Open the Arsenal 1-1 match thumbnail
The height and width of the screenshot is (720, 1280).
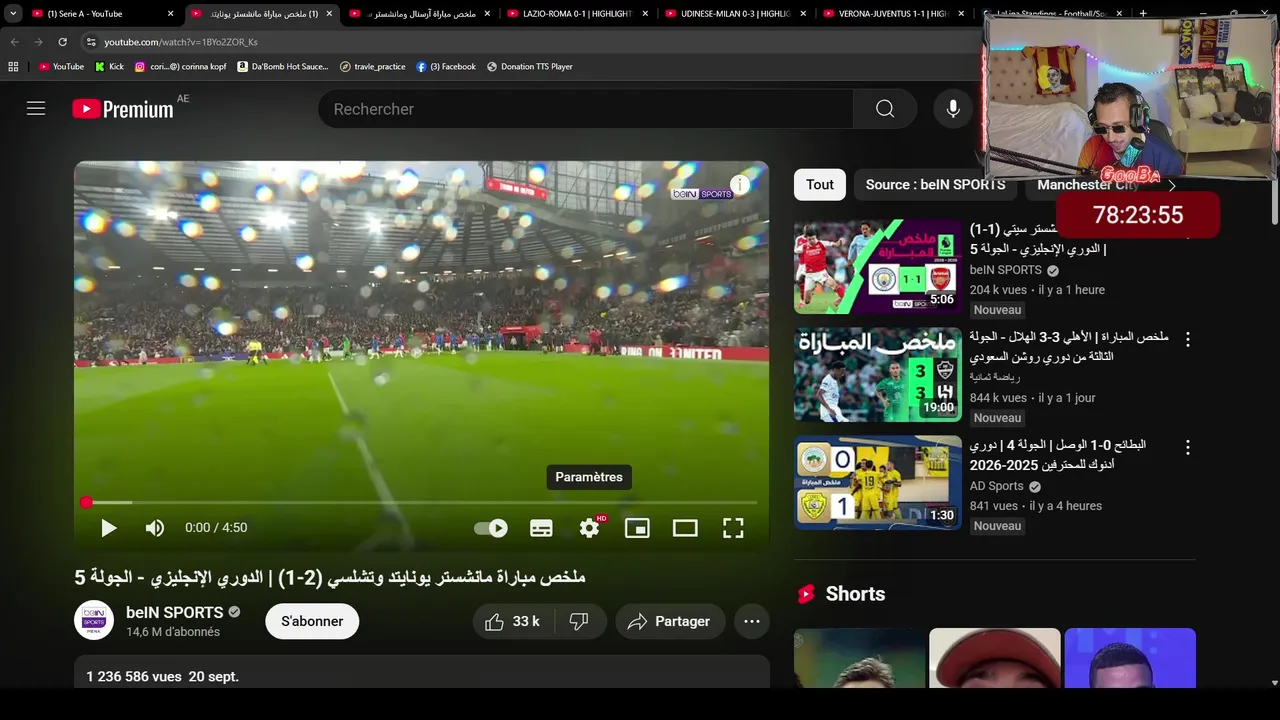coord(878,266)
